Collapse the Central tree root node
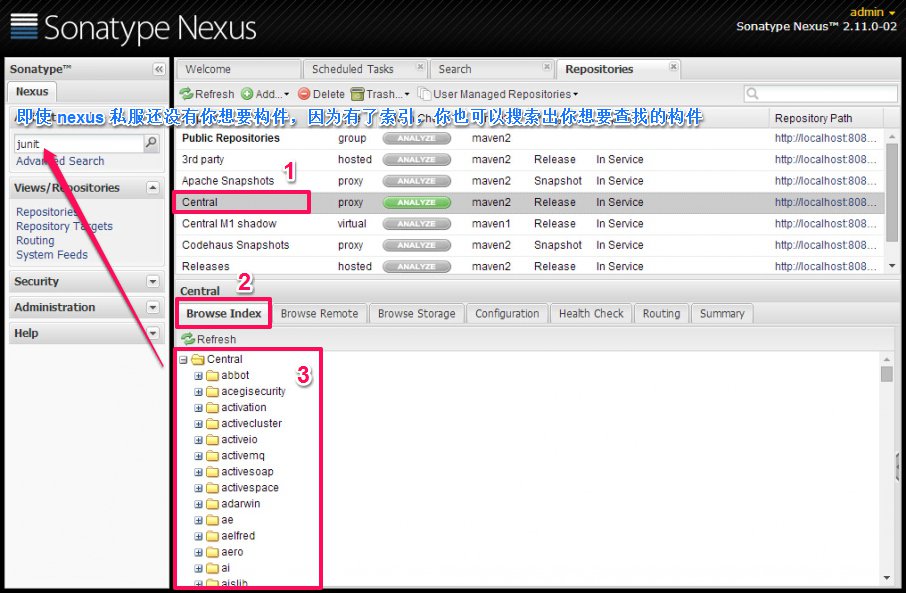This screenshot has width=906, height=593. click(184, 359)
